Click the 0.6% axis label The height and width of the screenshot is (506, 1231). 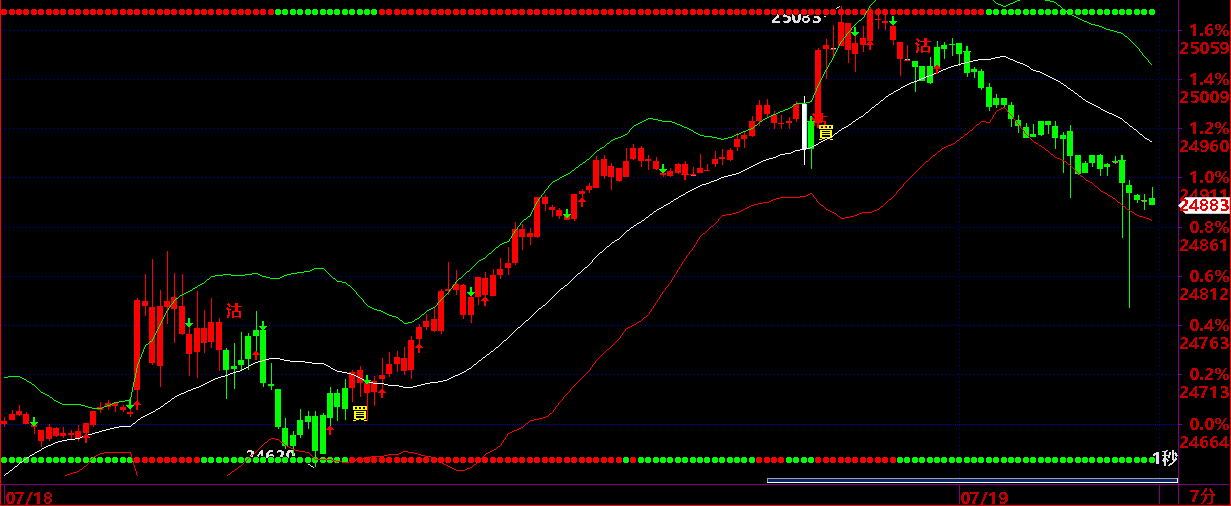[1209, 276]
